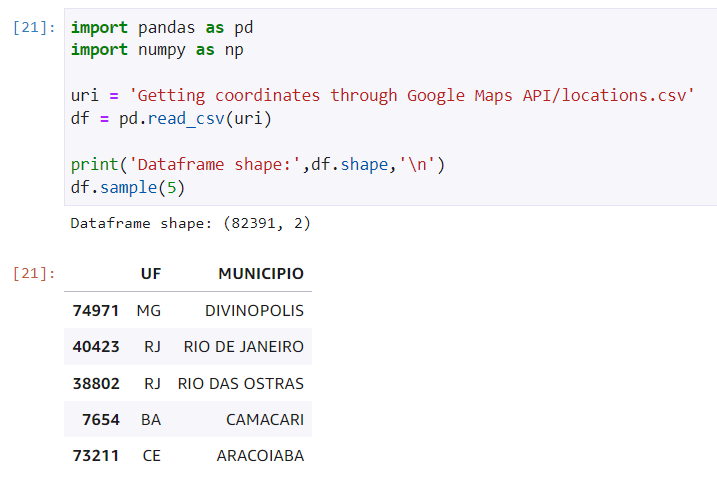Image resolution: width=717 pixels, height=501 pixels.
Task: Click the 'df.sample(5)' line
Action: [x=128, y=187]
